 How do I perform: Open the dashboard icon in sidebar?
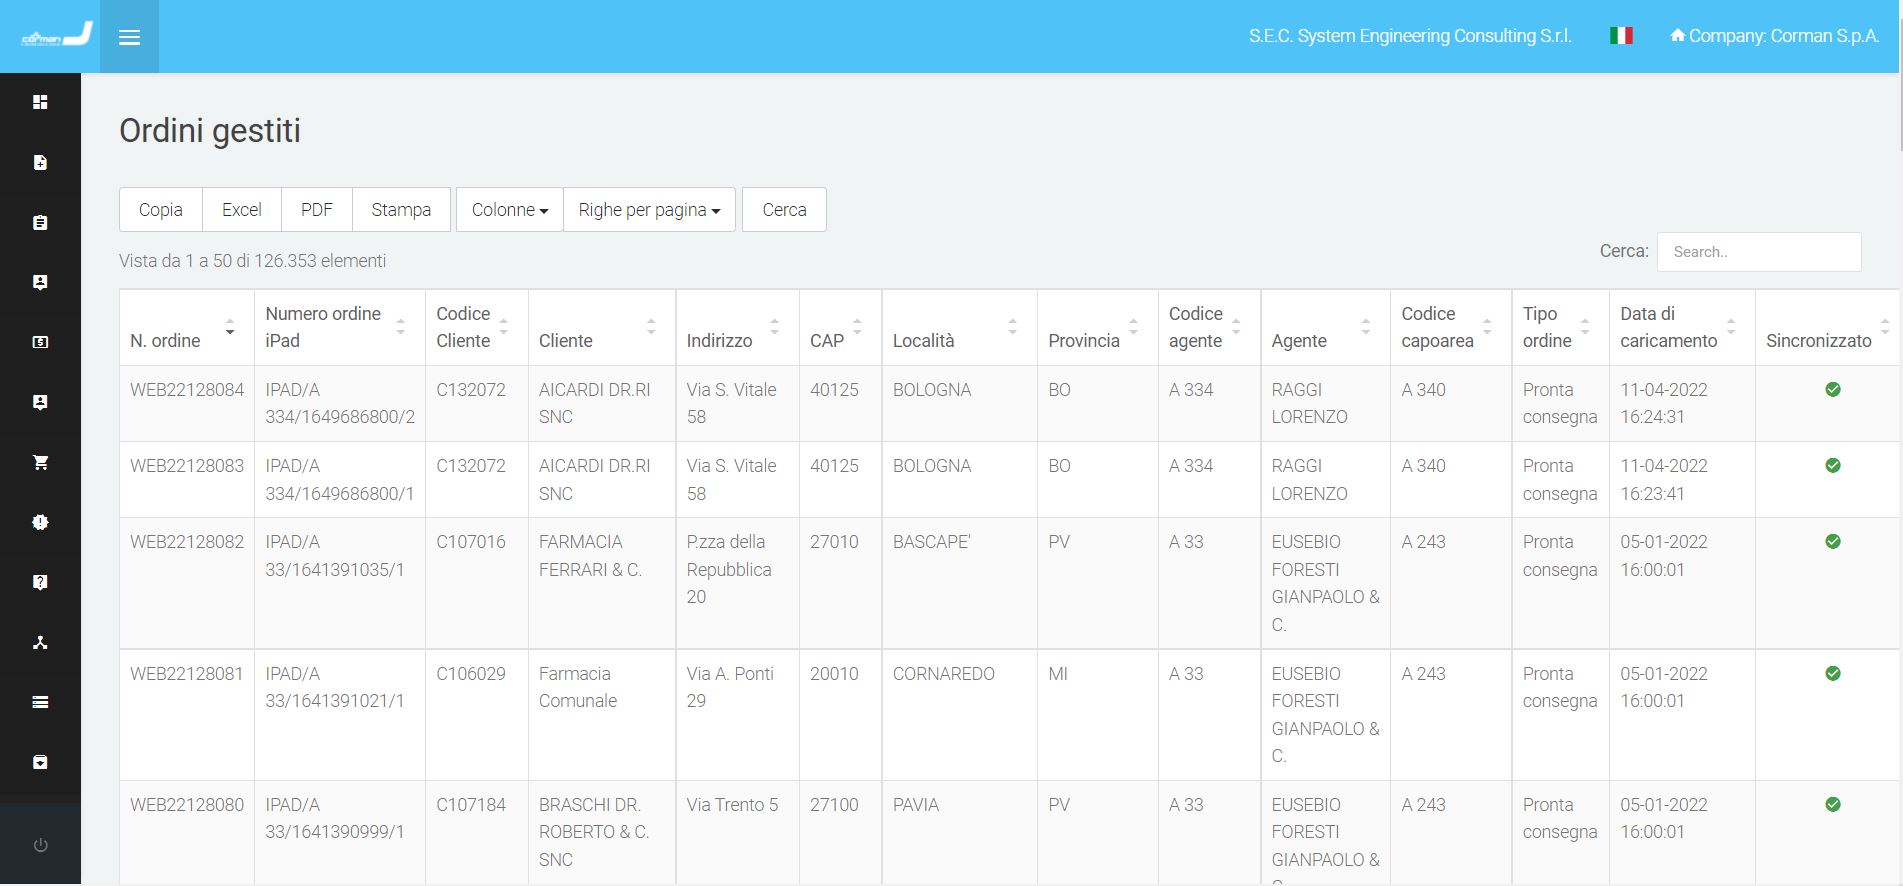pos(40,102)
